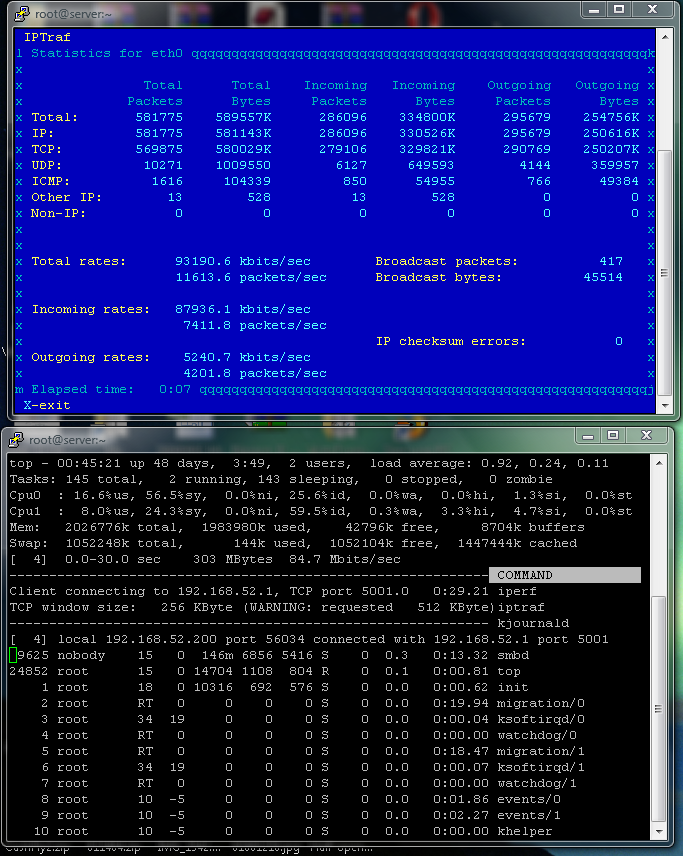Click the green cursor before PID 9625
683x856 pixels.
[13, 655]
